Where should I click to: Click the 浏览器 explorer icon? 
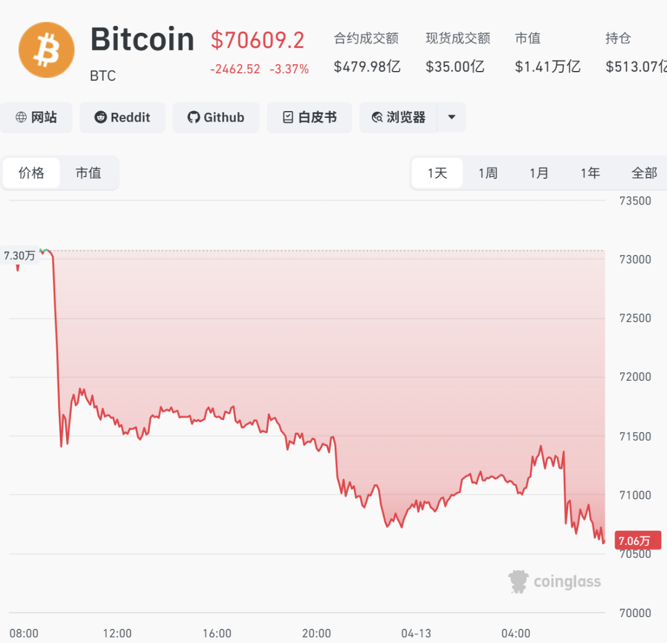coord(377,117)
